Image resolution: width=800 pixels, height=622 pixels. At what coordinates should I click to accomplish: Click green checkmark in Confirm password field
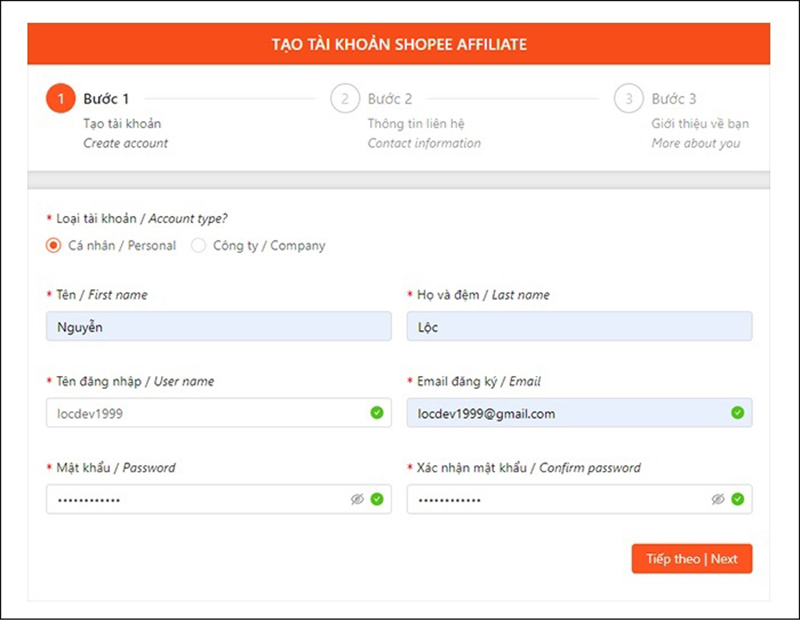click(x=738, y=499)
